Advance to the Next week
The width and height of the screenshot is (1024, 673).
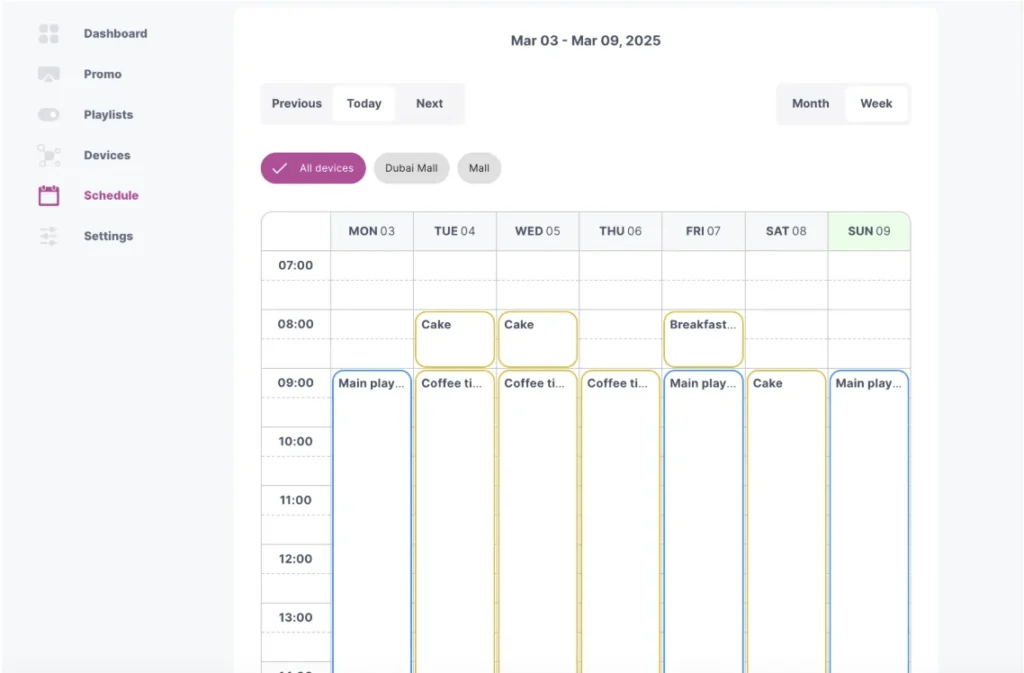point(429,103)
